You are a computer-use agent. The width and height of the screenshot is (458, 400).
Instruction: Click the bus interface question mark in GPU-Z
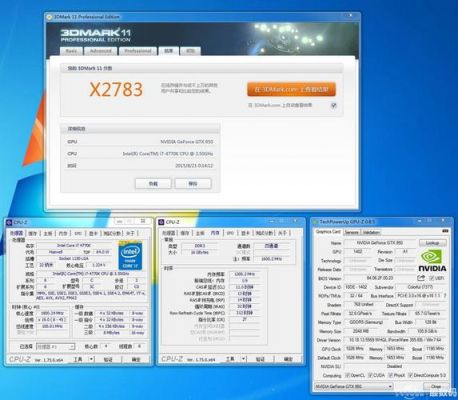coord(445,296)
